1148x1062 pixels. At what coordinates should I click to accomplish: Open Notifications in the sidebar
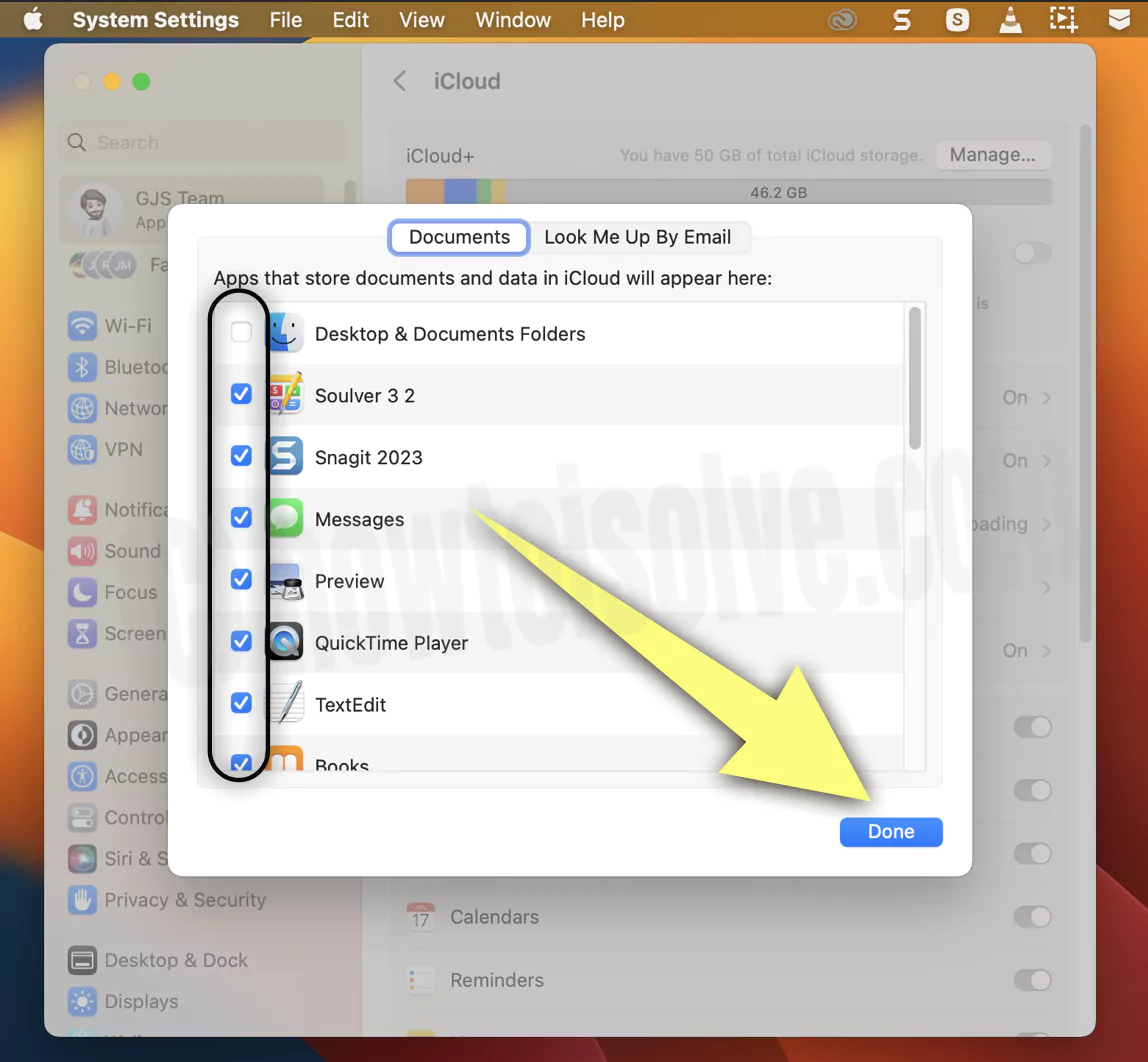[118, 509]
